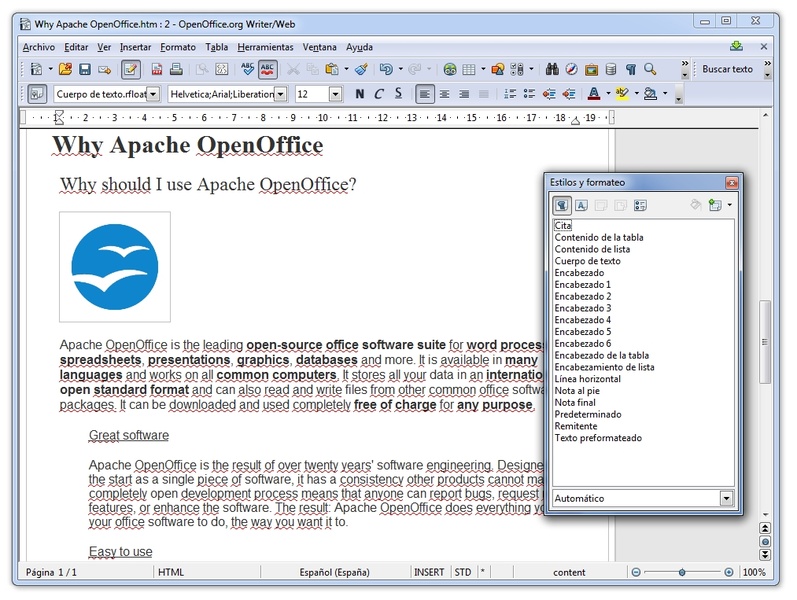Save the document with the floppy disk icon

point(84,69)
